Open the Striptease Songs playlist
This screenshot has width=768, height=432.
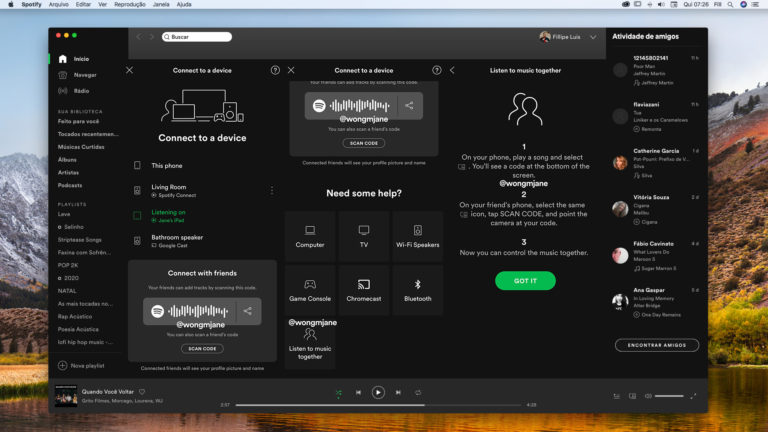80,240
